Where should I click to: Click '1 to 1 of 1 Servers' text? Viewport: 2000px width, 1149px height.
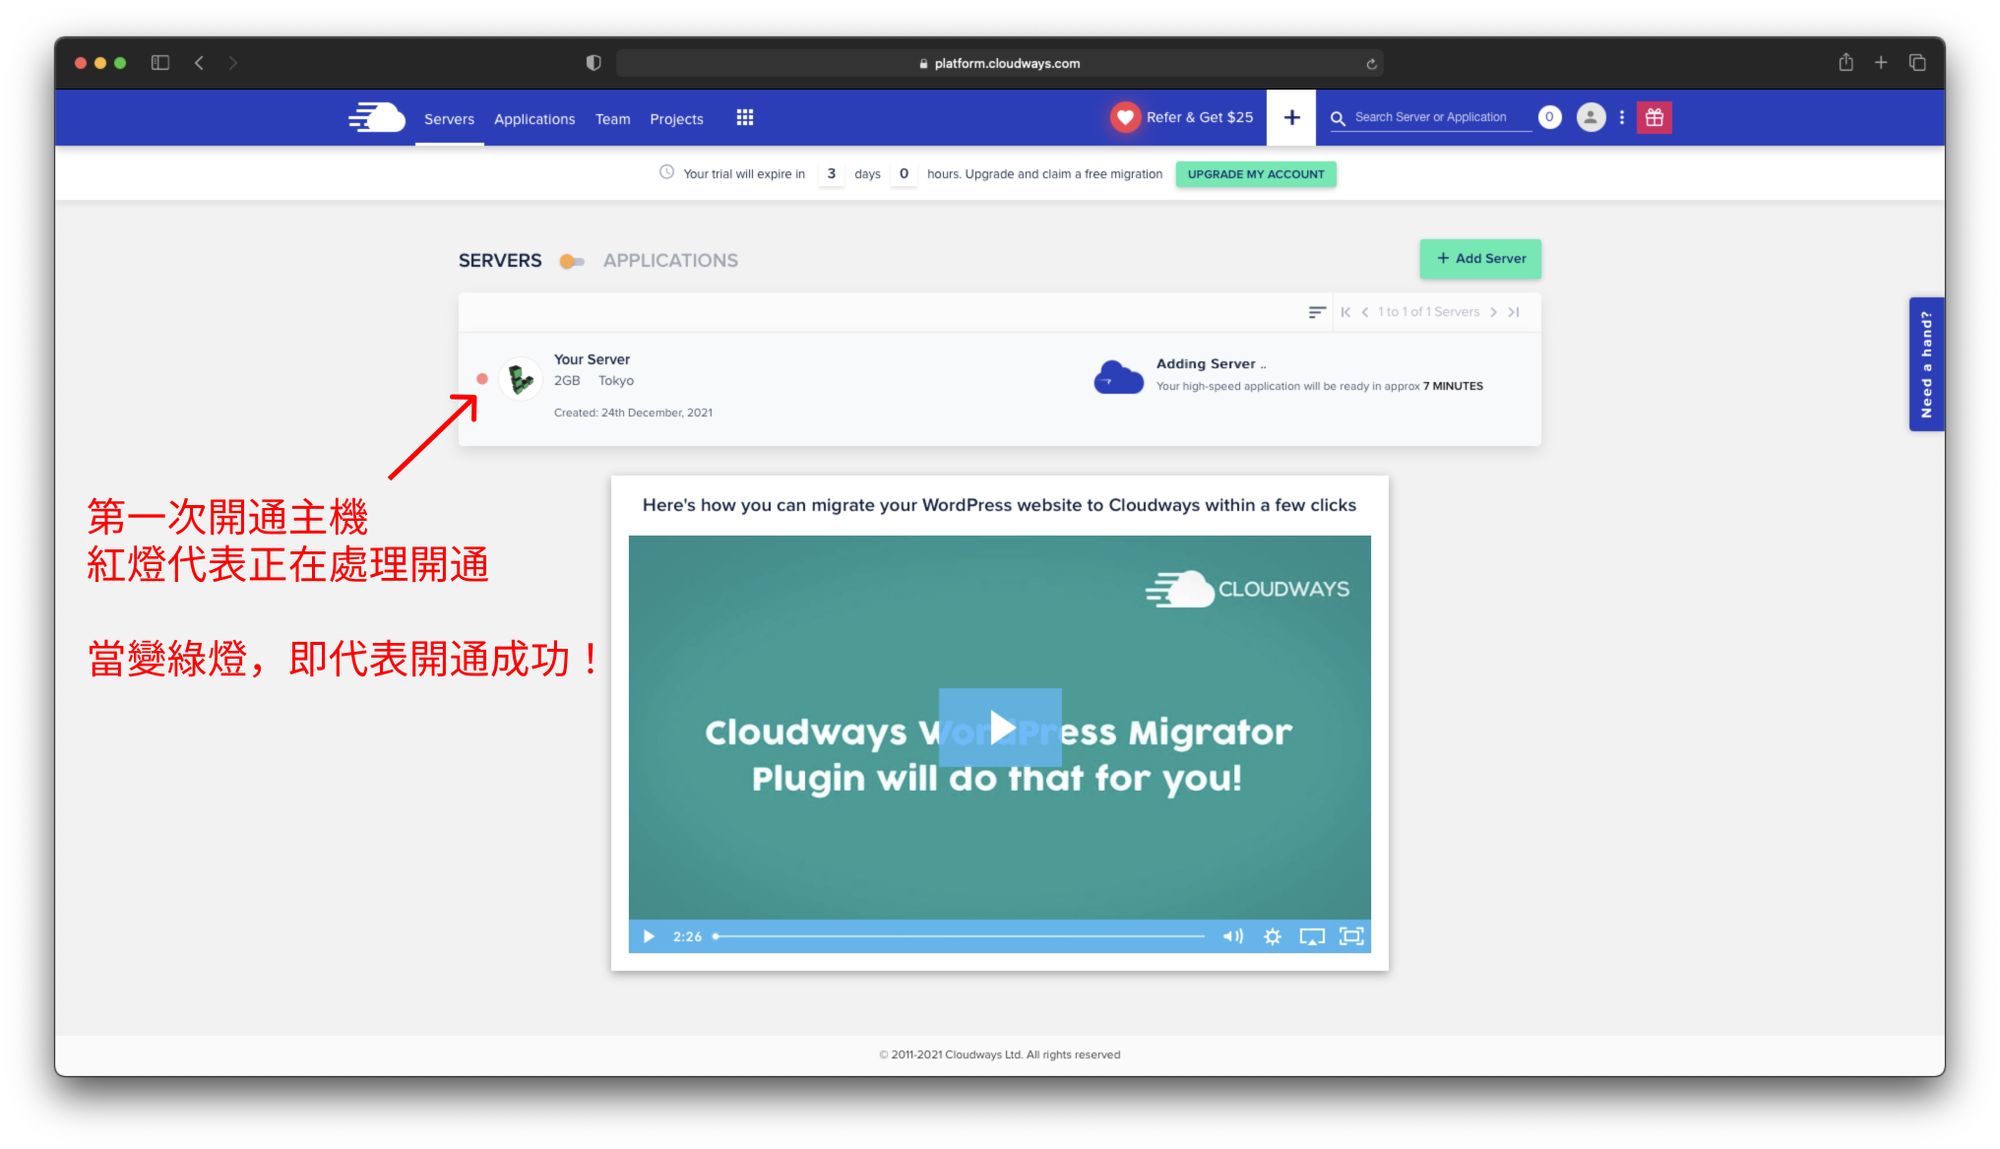click(1429, 312)
